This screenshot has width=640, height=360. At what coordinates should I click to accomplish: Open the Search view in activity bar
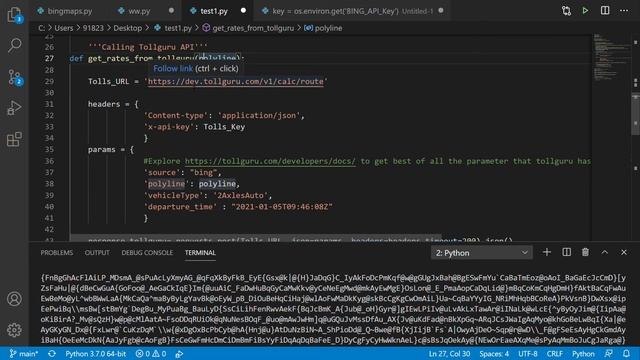14,45
